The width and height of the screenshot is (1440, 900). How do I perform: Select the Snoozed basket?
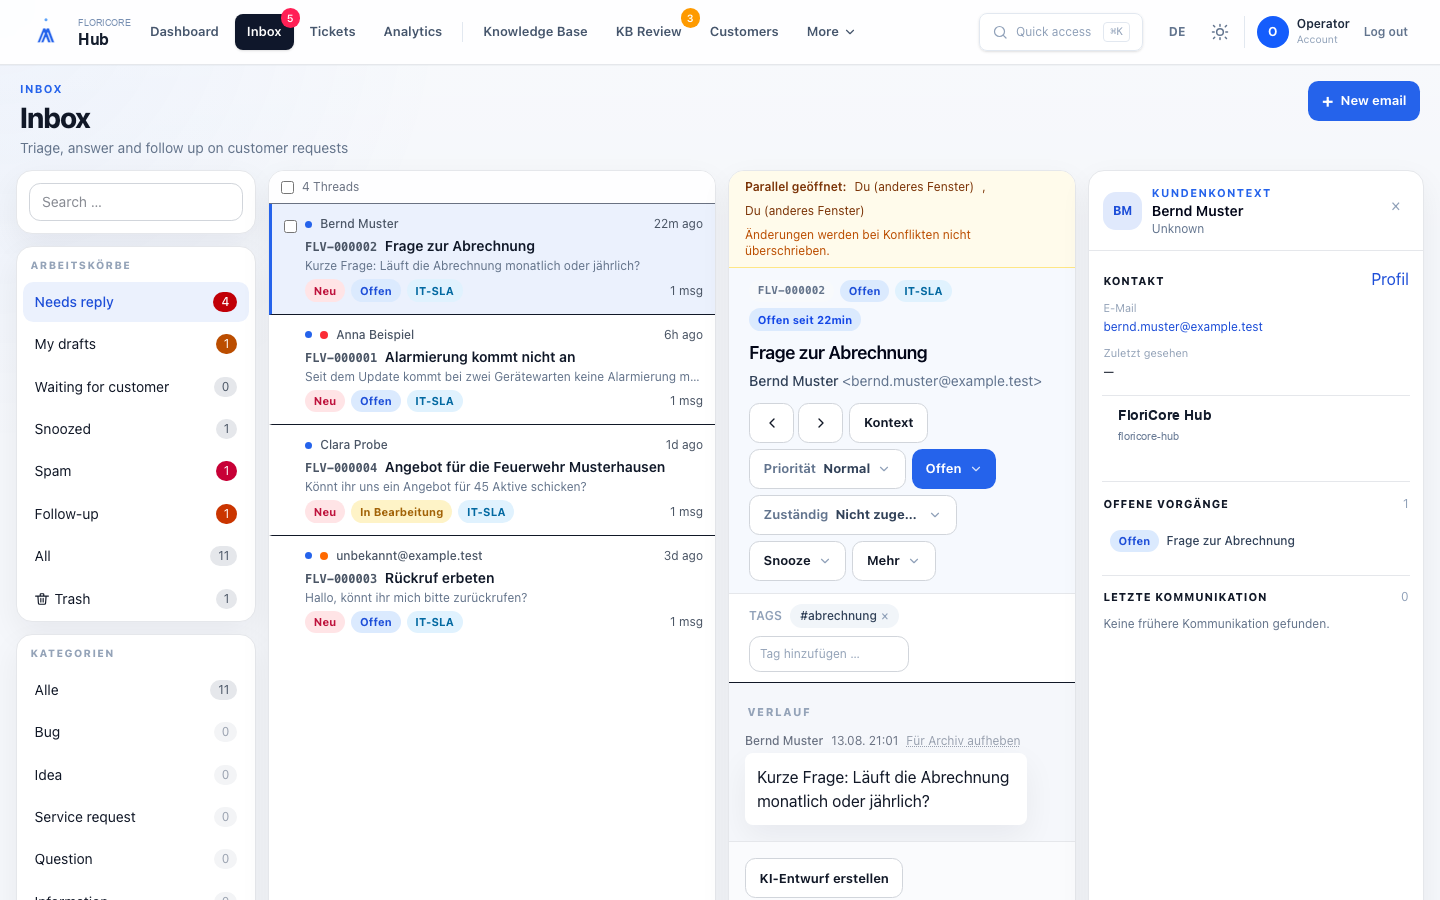click(136, 429)
